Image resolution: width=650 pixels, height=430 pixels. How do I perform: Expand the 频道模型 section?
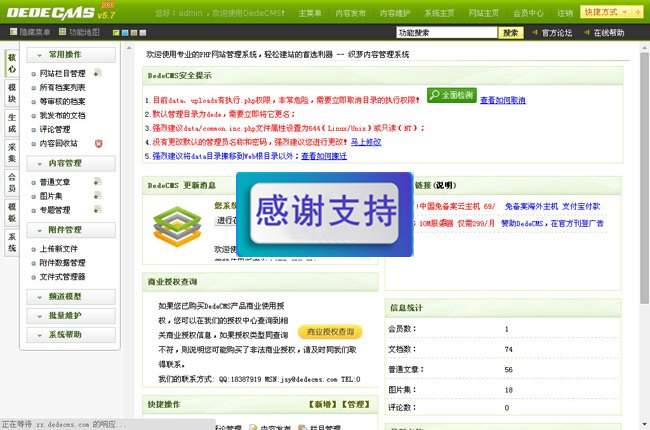(x=71, y=297)
